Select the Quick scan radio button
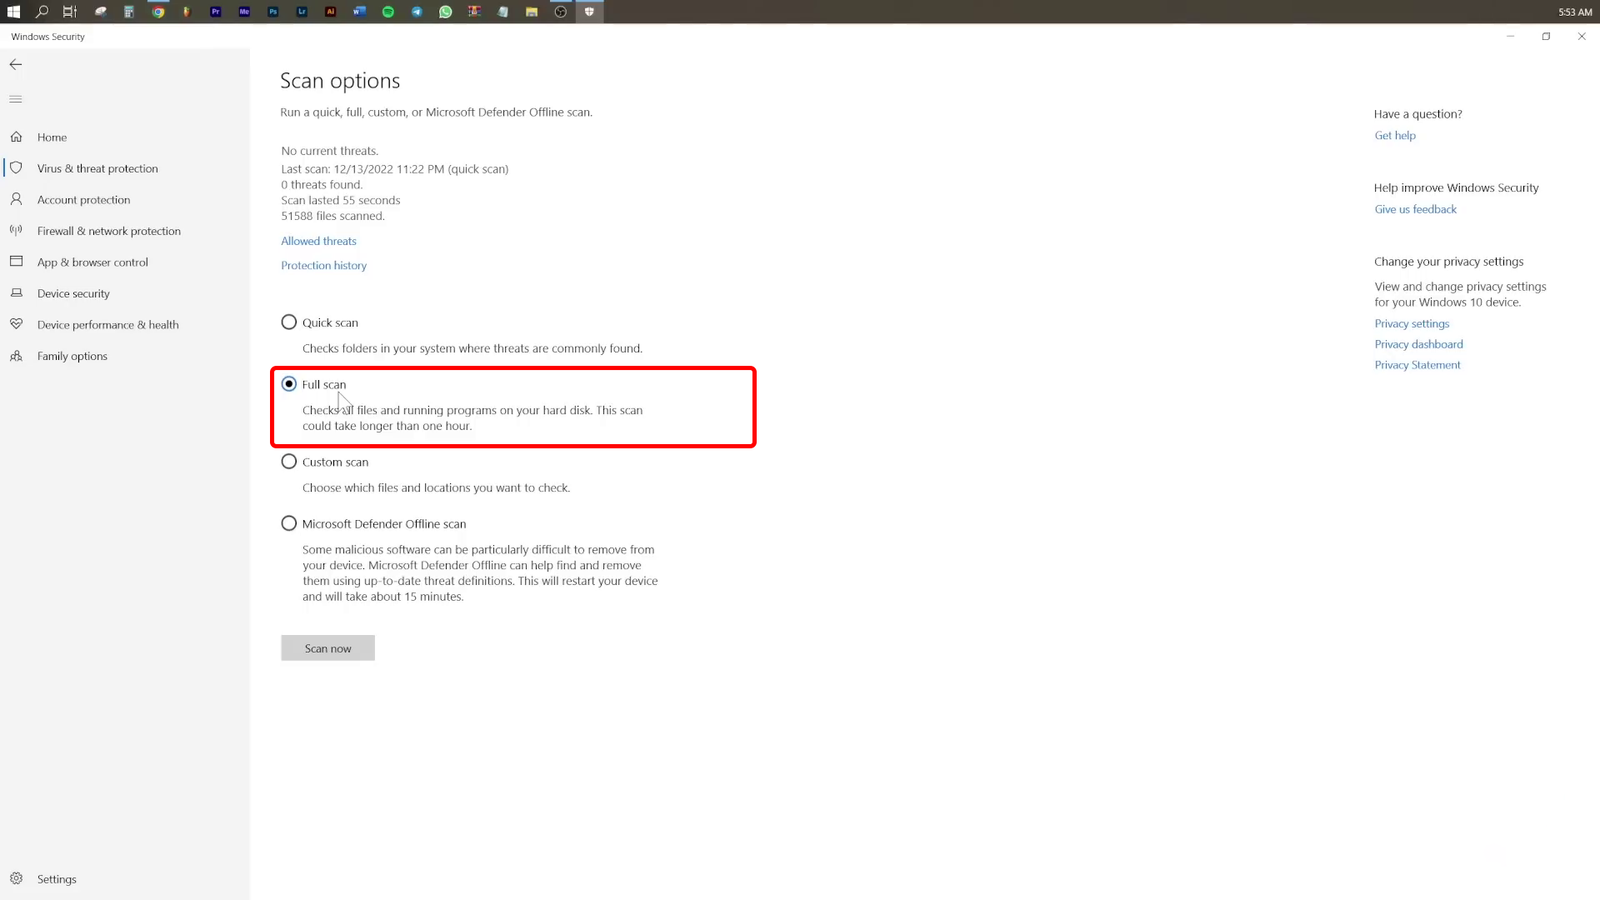This screenshot has width=1600, height=900. point(289,322)
